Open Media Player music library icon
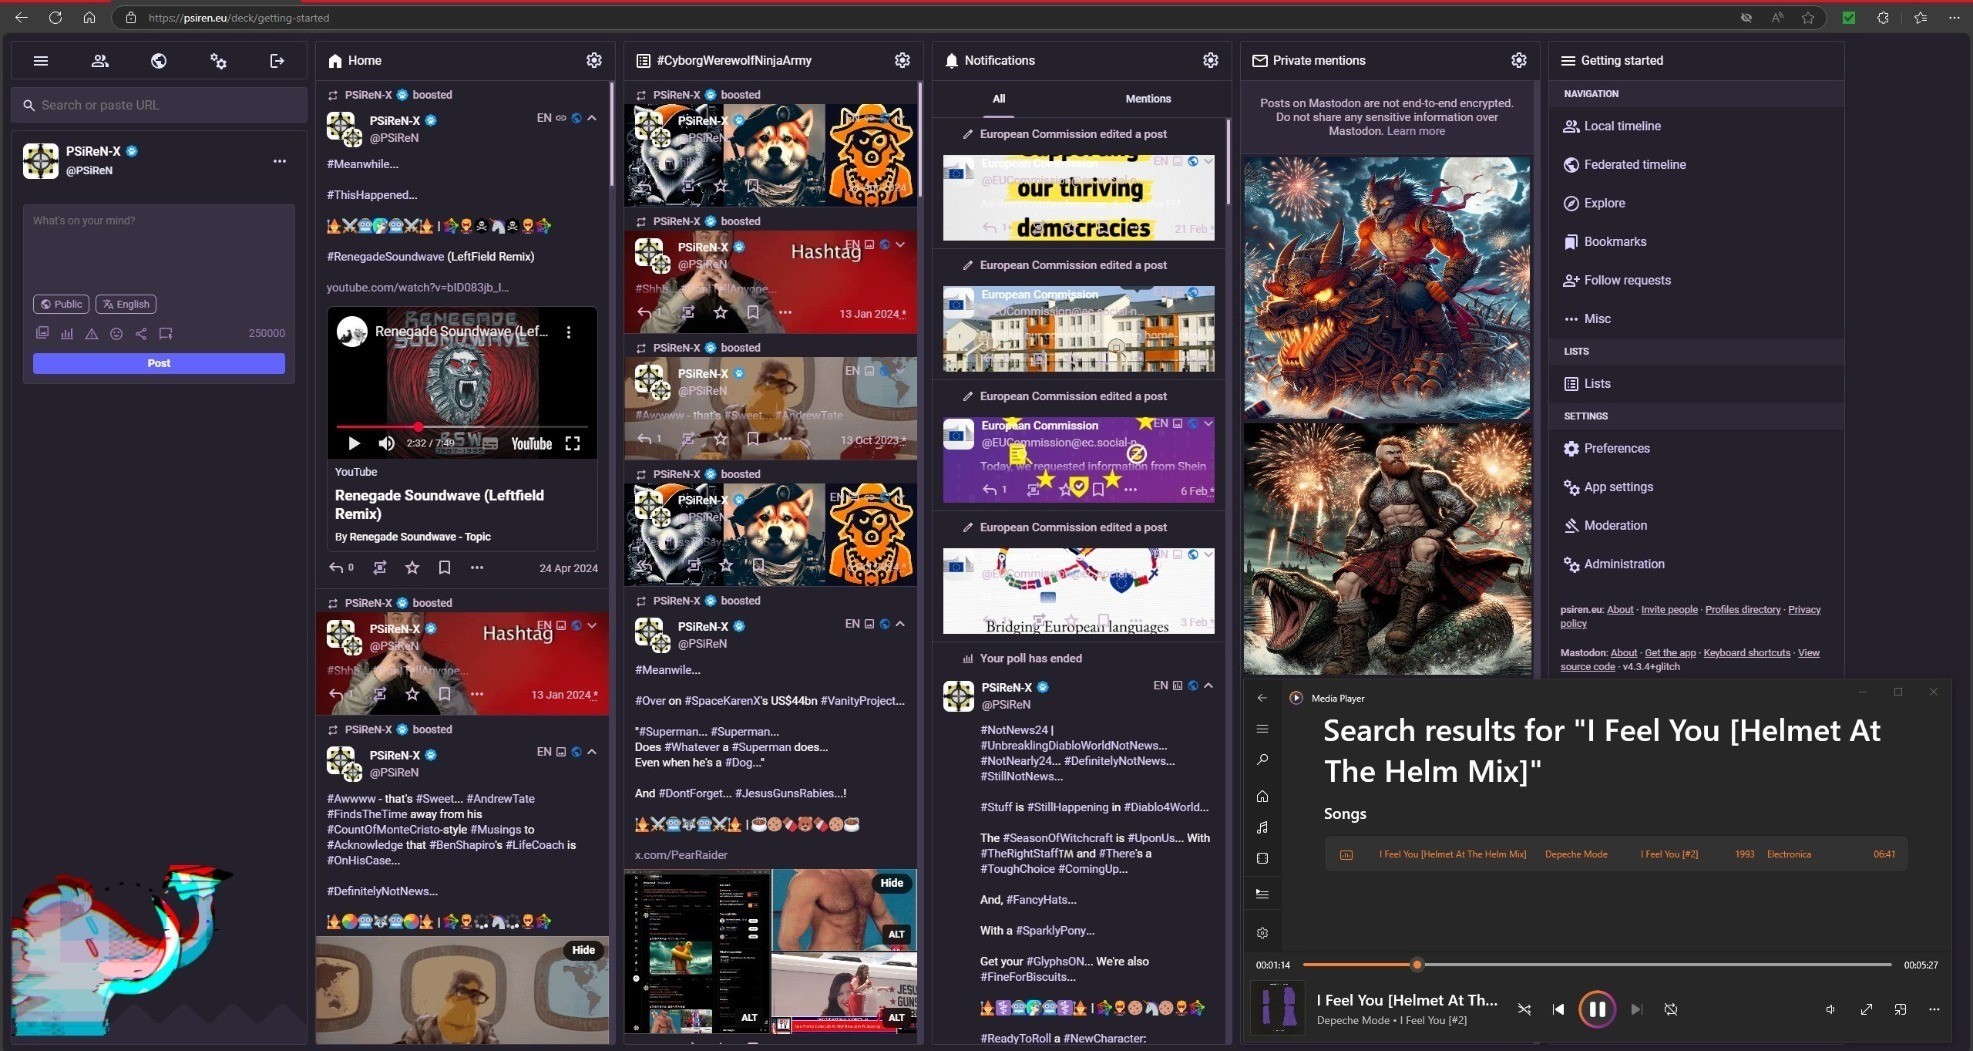This screenshot has height=1051, width=1973. [x=1263, y=827]
